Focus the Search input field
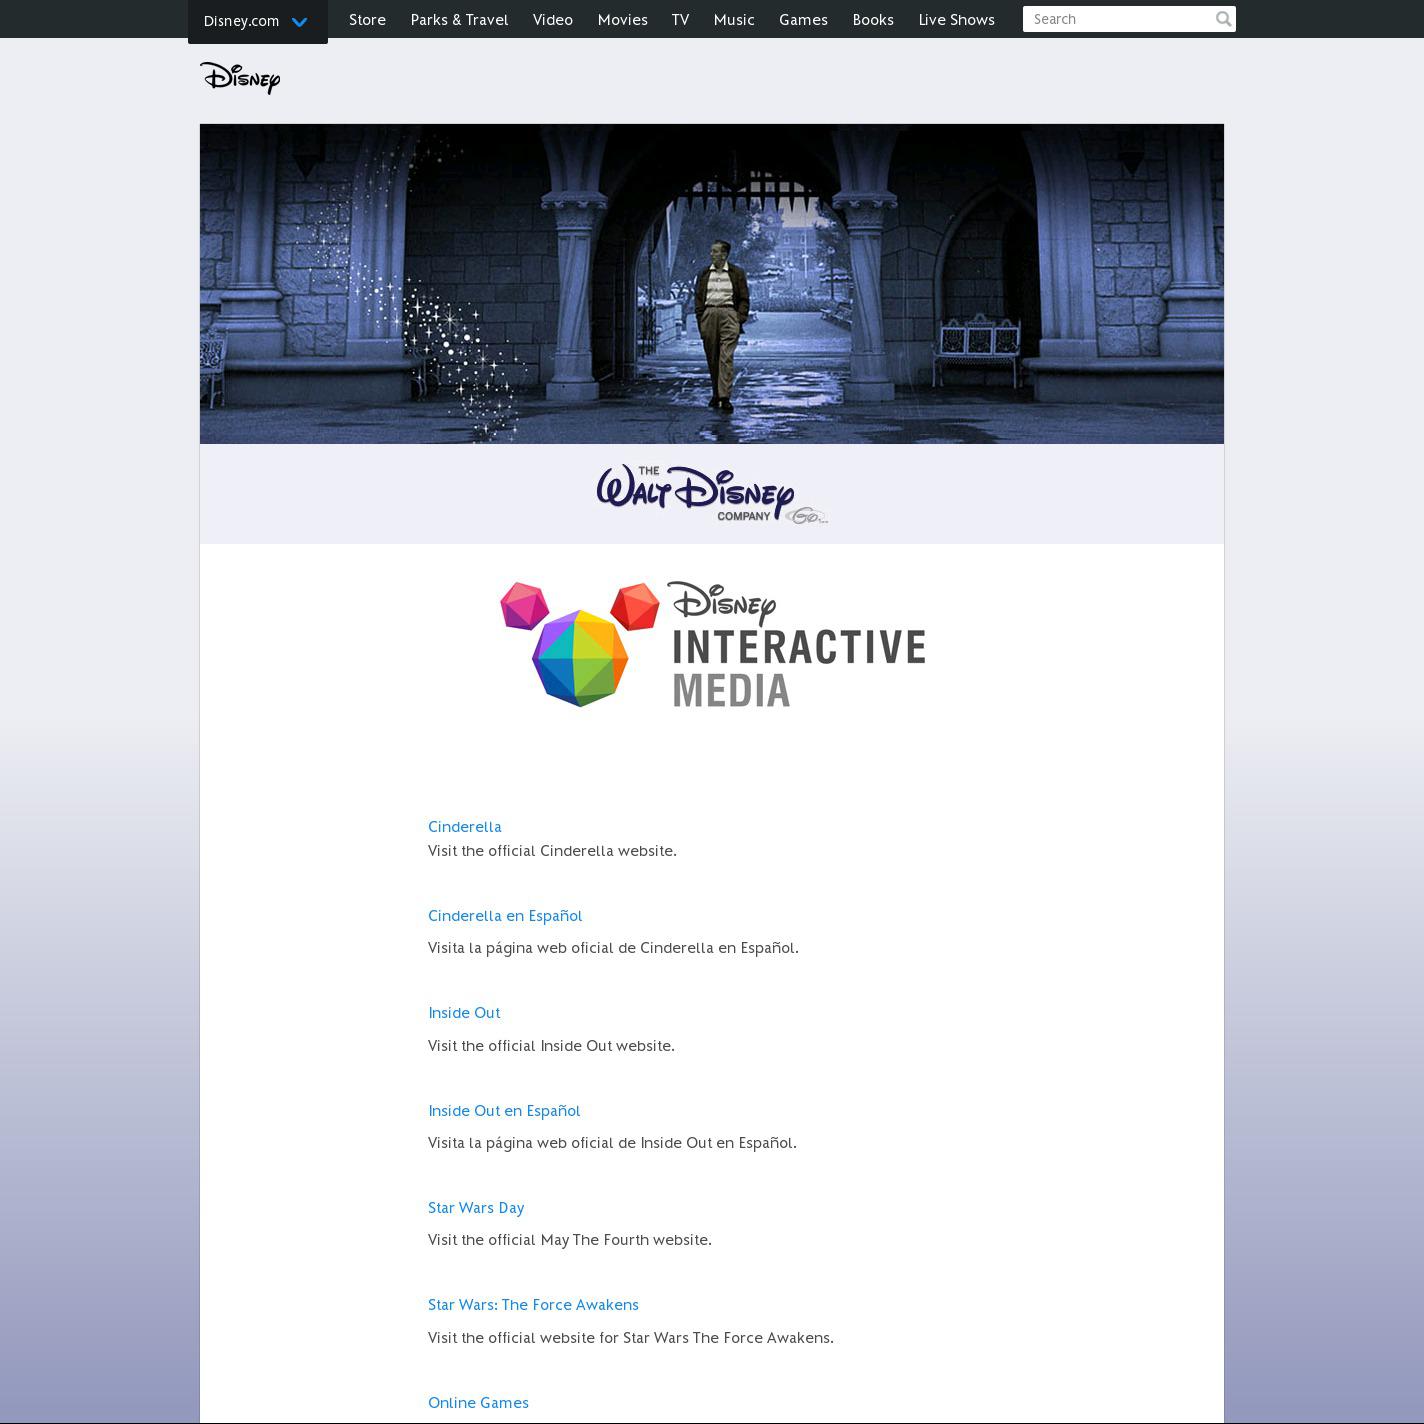This screenshot has width=1424, height=1424. [x=1117, y=19]
